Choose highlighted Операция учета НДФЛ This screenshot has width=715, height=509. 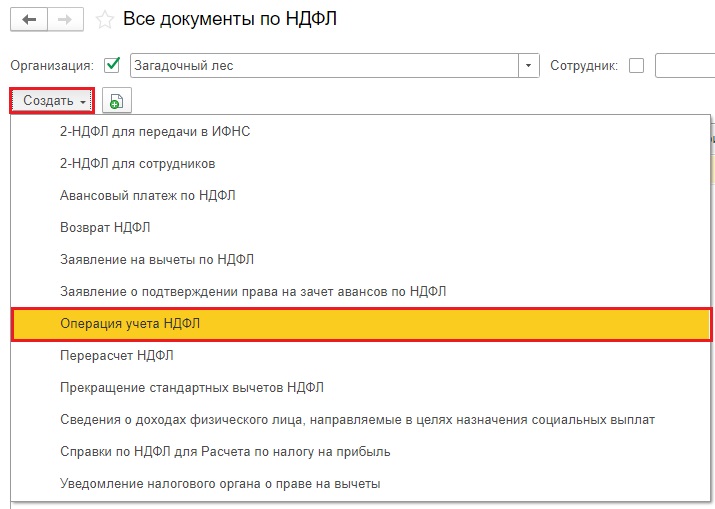361,324
